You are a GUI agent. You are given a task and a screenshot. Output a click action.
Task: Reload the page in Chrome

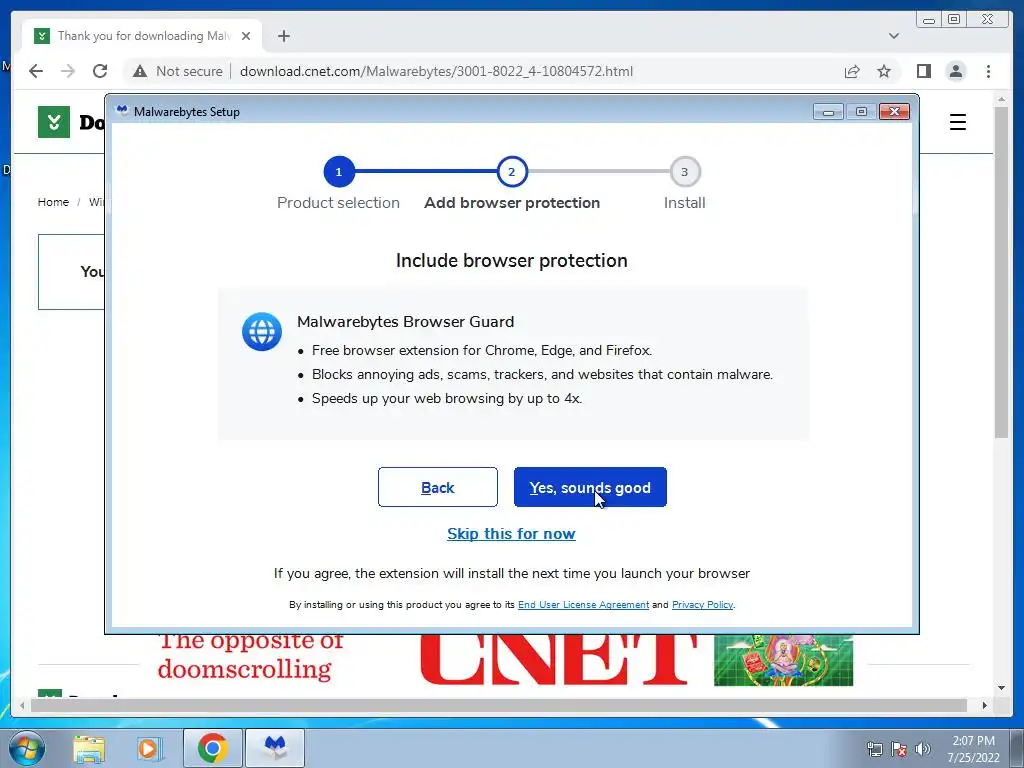pyautogui.click(x=100, y=71)
